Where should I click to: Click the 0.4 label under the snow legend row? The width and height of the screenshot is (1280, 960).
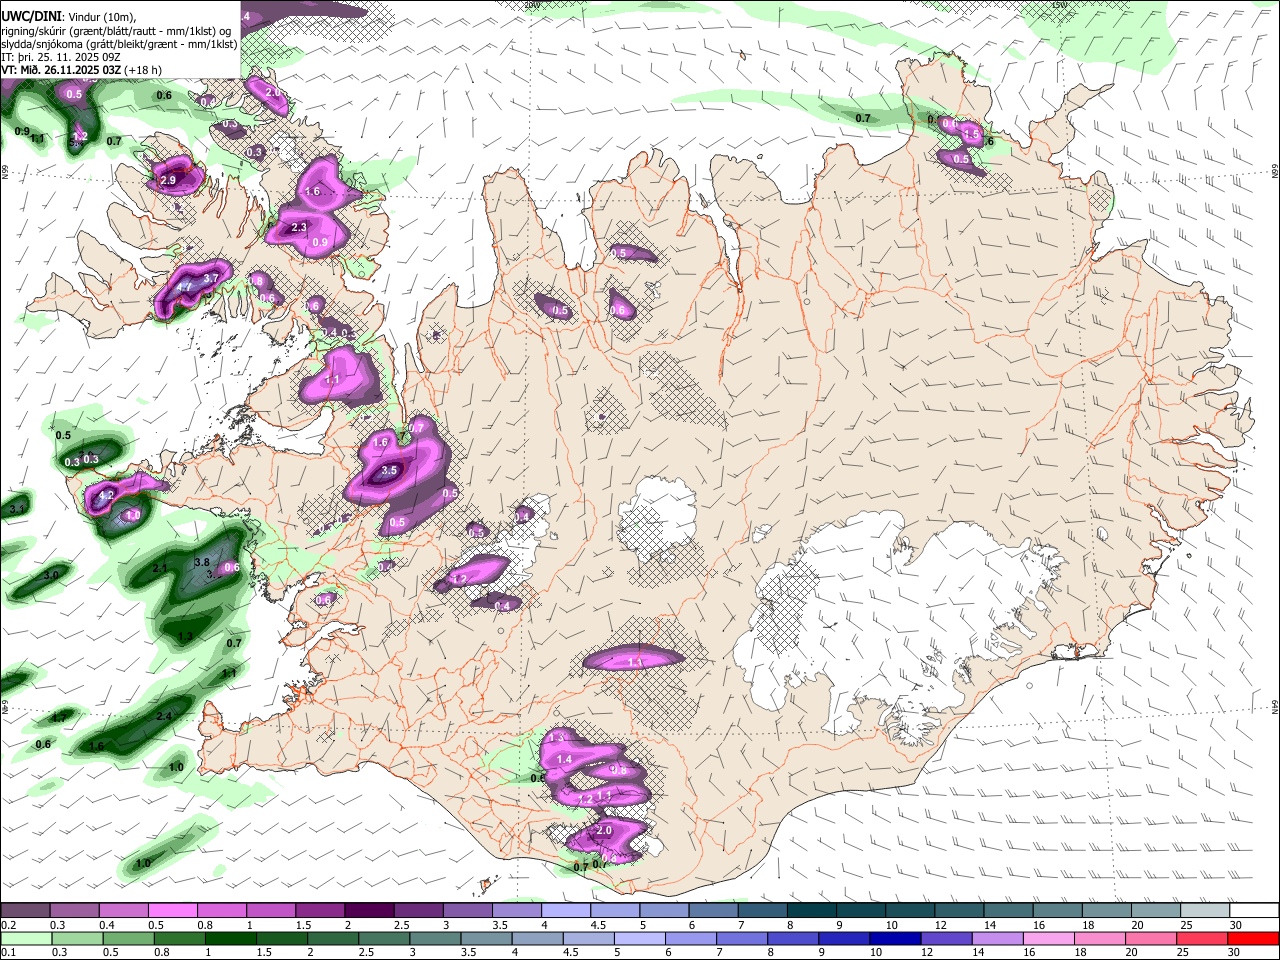tap(107, 925)
